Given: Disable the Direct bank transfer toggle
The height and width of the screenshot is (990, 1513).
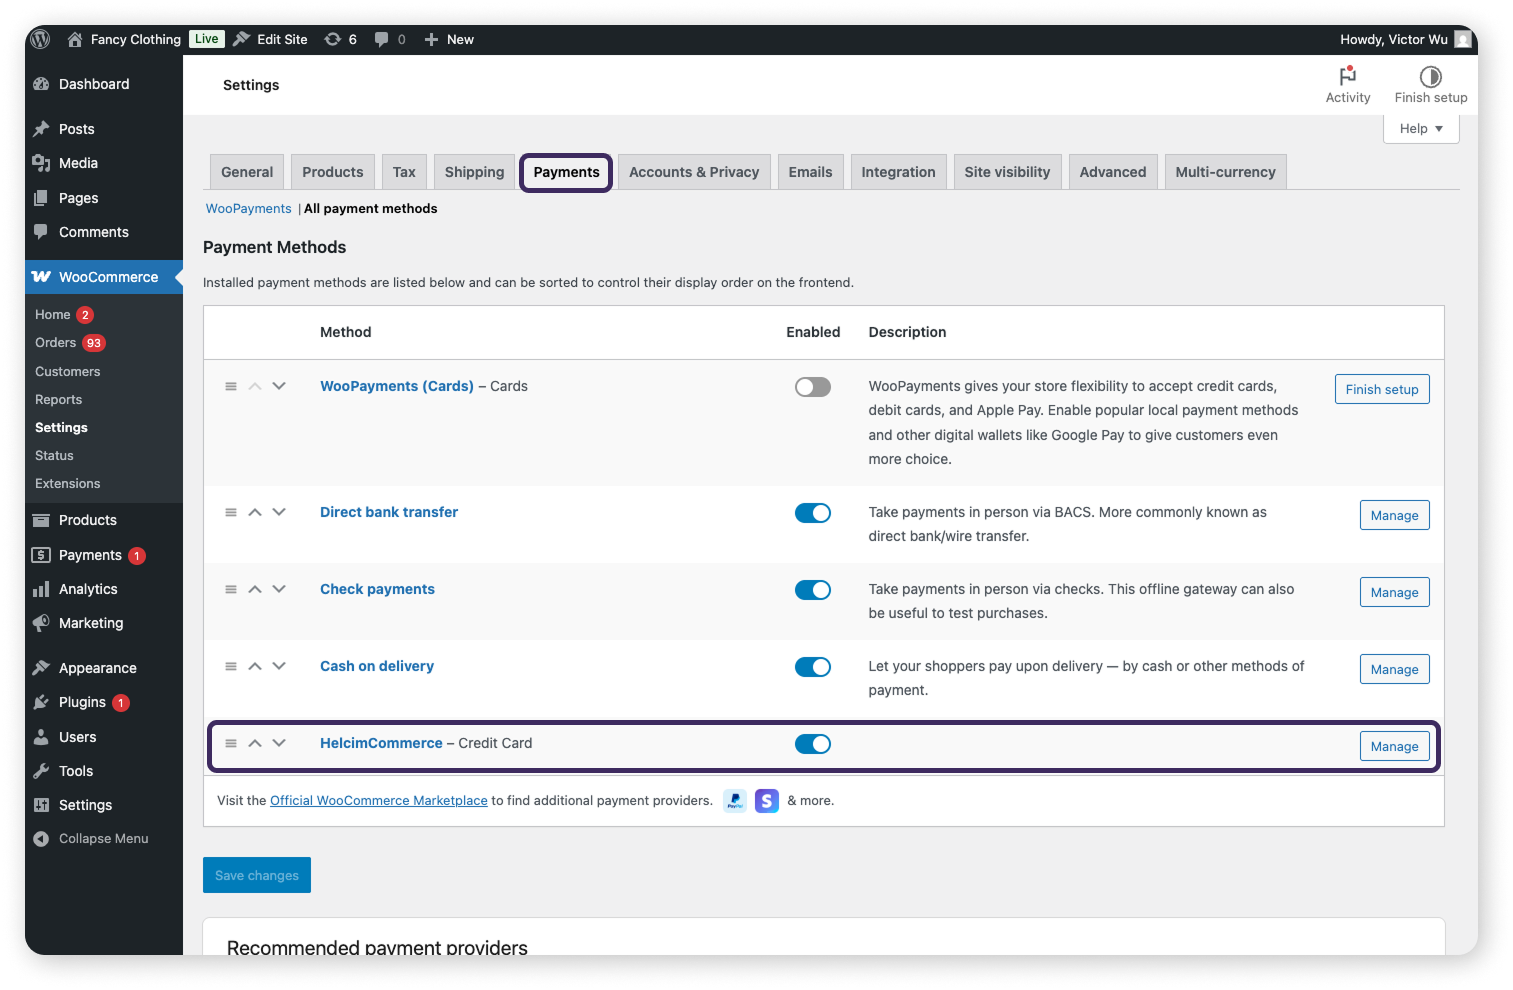Looking at the screenshot, I should [x=813, y=513].
